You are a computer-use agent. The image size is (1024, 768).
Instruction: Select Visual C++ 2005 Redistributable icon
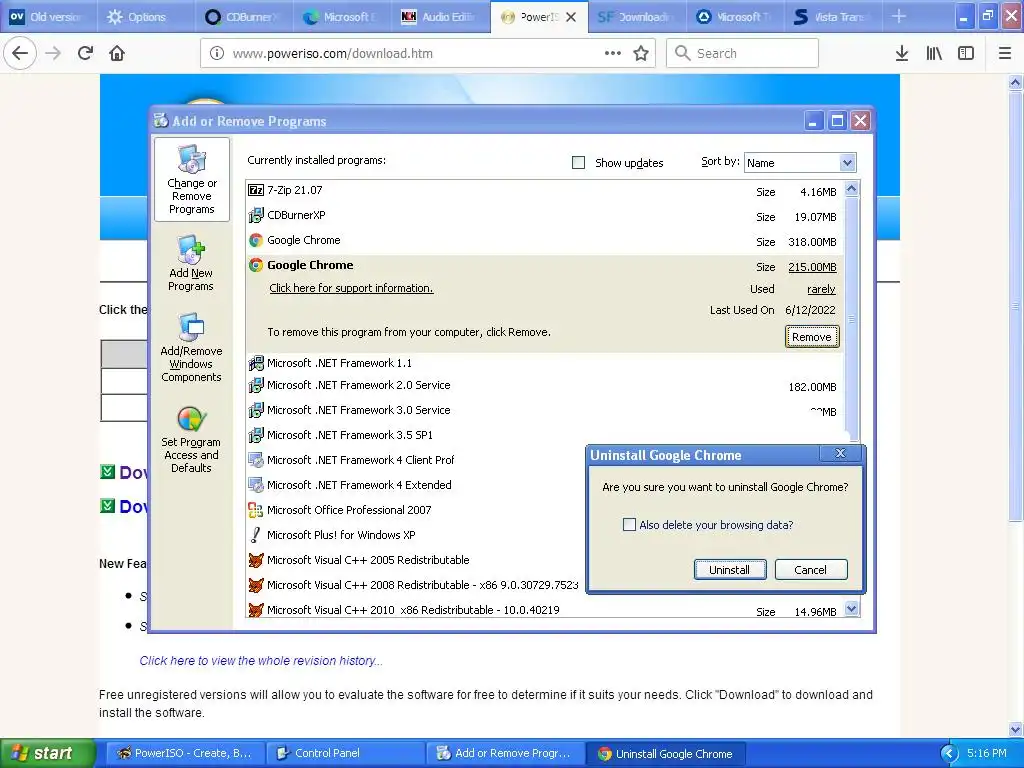(x=256, y=560)
